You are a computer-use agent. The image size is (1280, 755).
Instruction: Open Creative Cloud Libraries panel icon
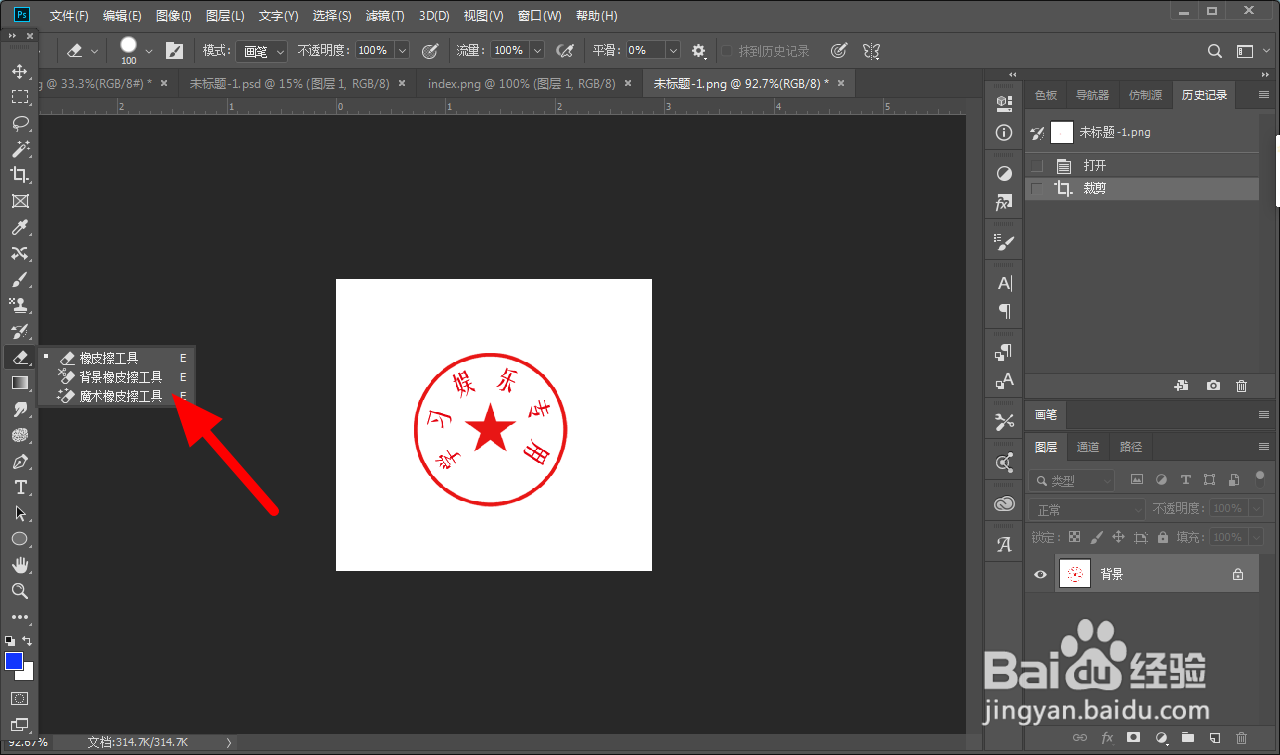1004,504
